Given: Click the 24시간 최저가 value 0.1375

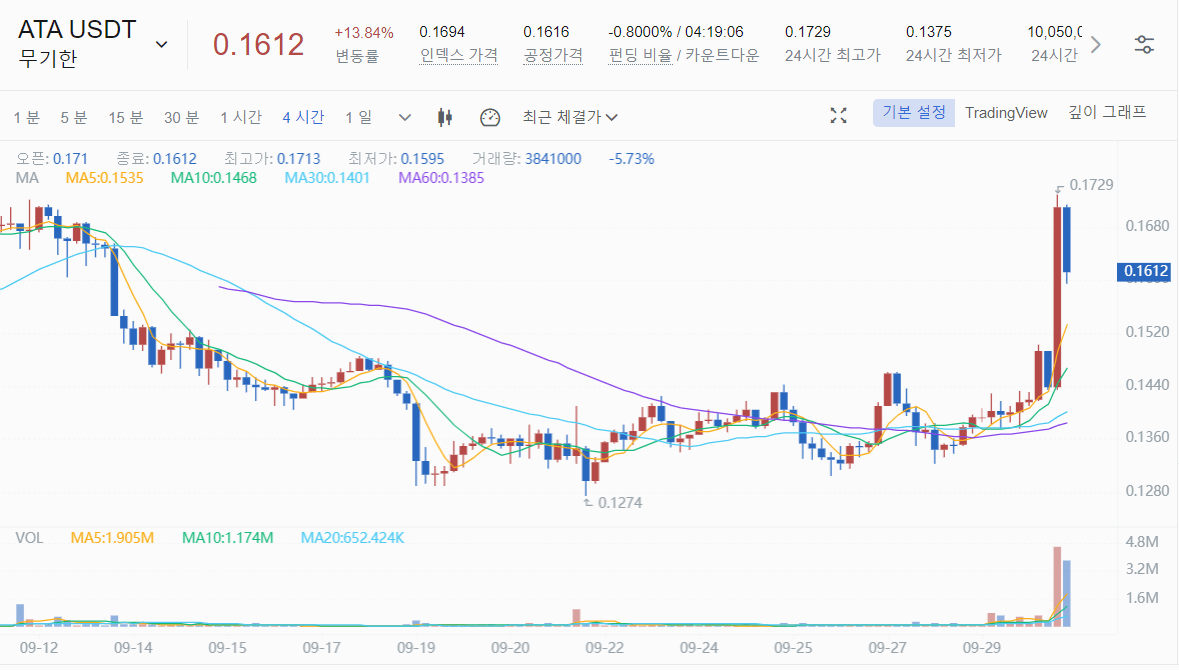Looking at the screenshot, I should 929,32.
